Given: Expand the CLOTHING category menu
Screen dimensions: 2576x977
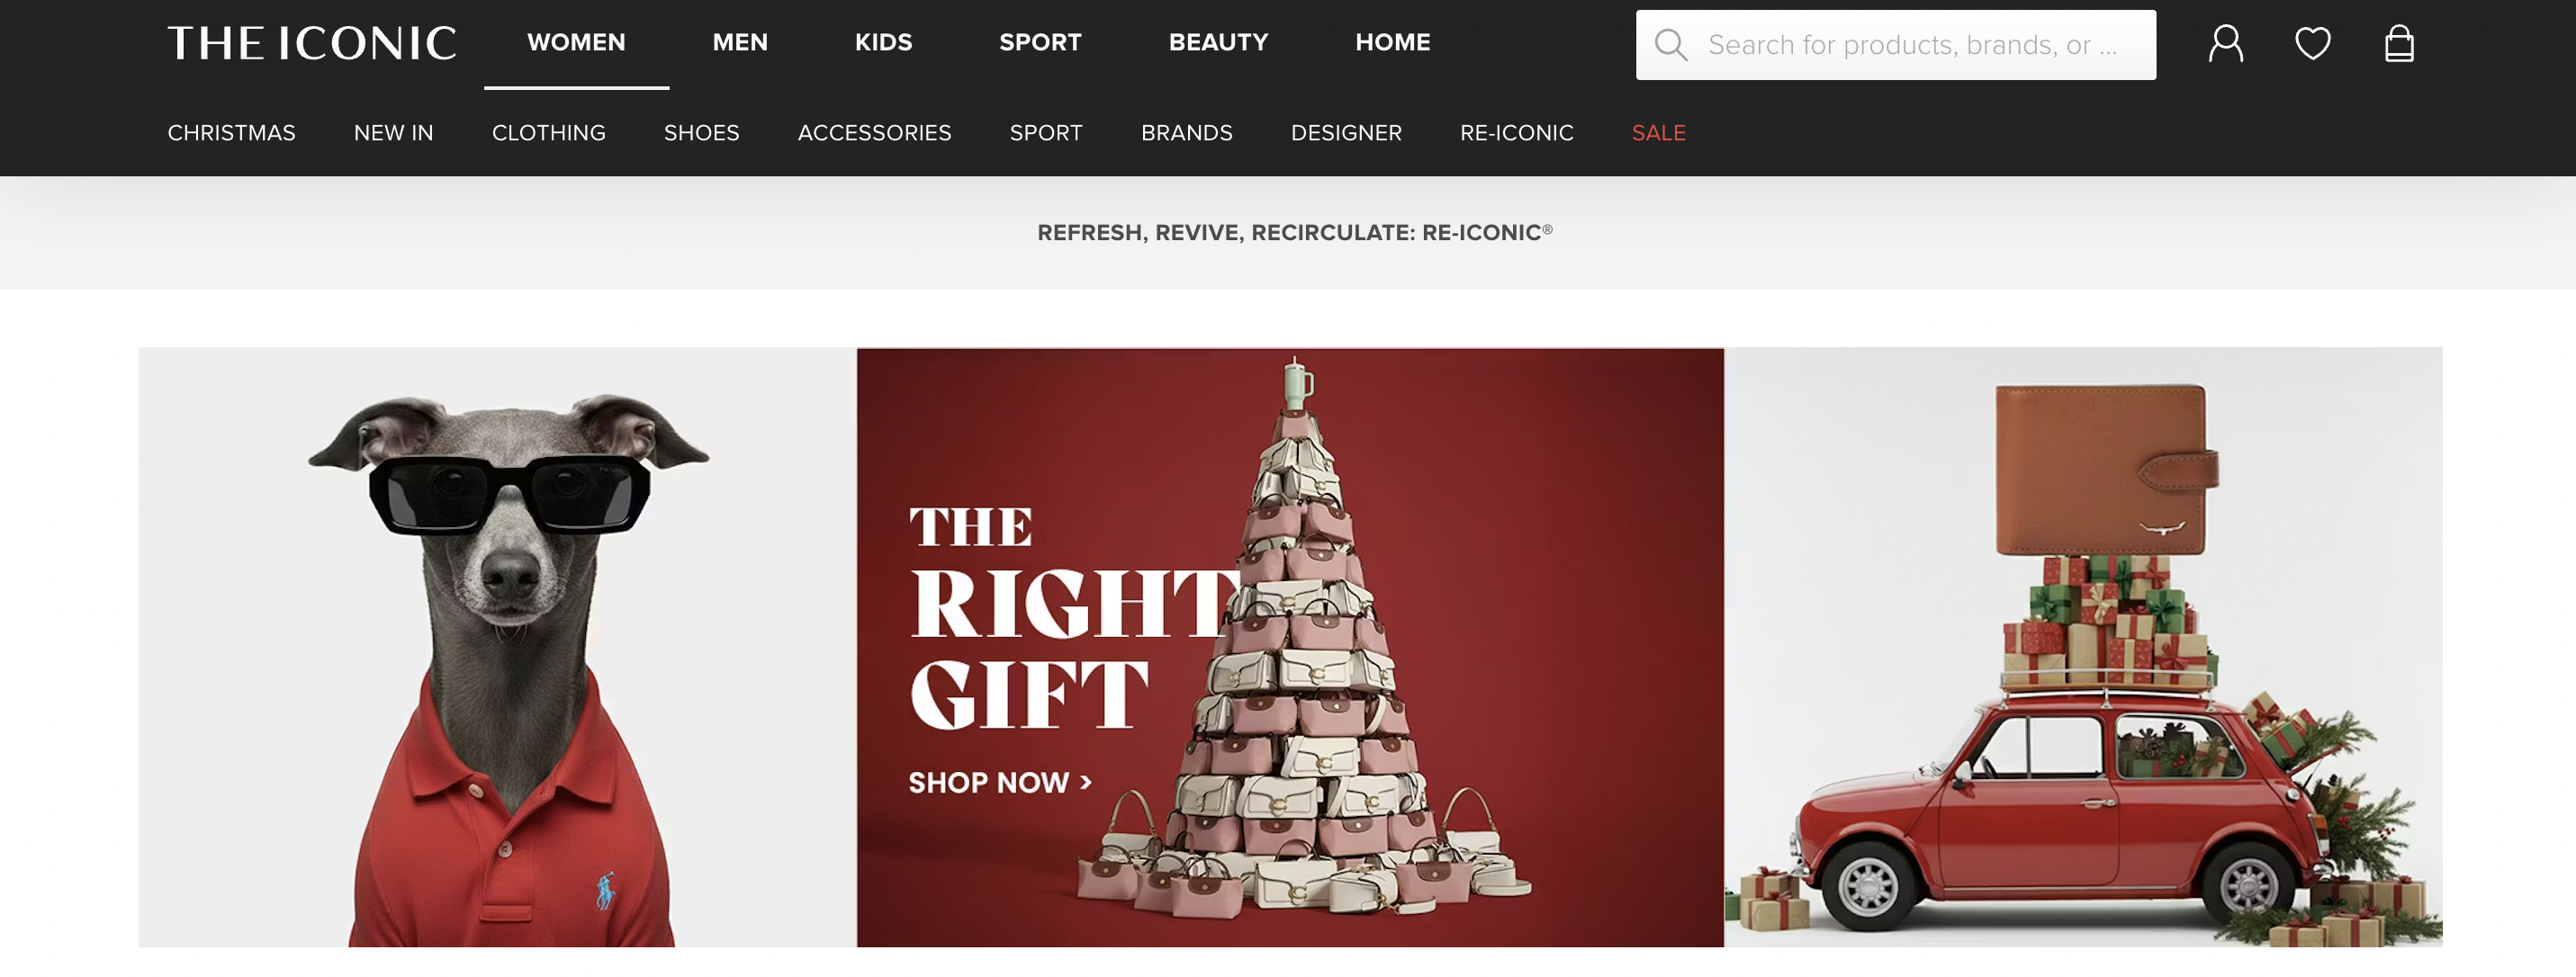Looking at the screenshot, I should [x=548, y=133].
